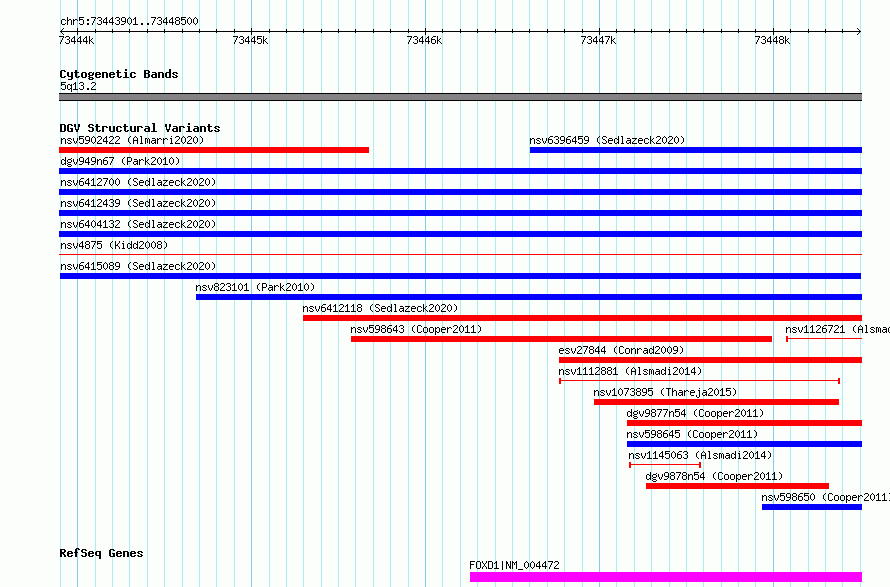Click the nsv5902422 (Almarri2020) red variant bar
The height and width of the screenshot is (587, 890).
pos(214,150)
